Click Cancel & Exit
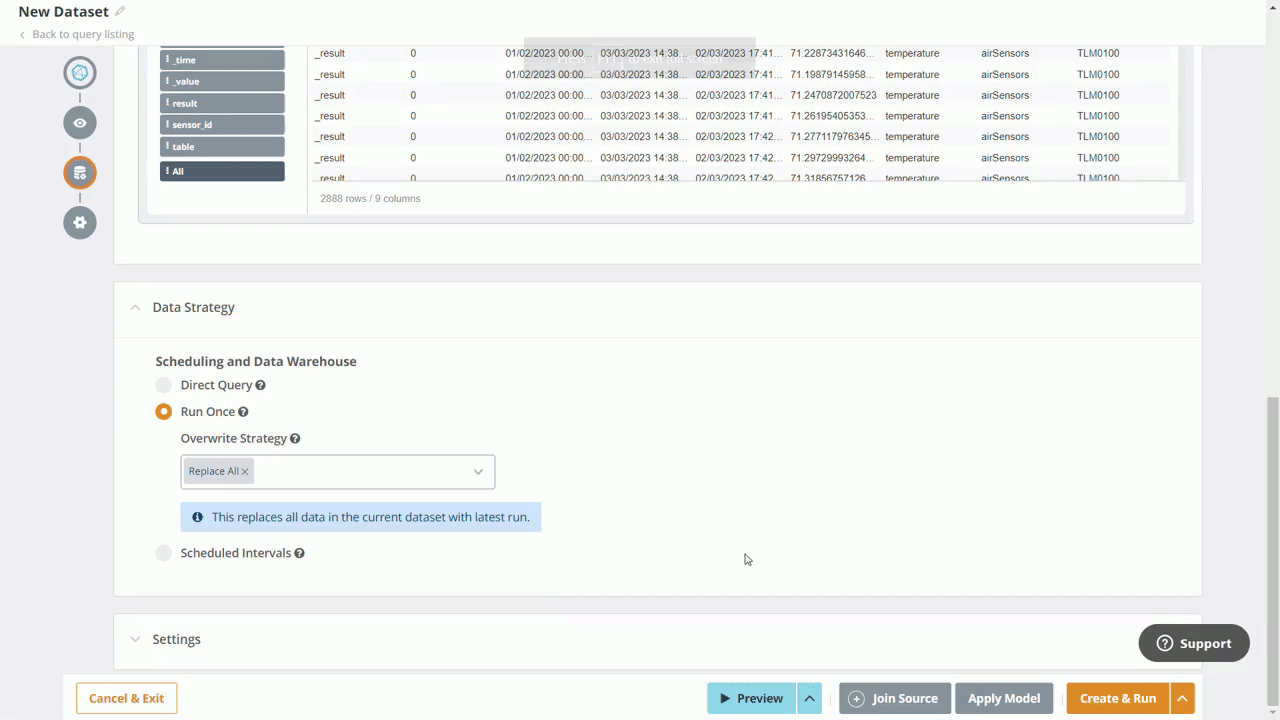 click(x=126, y=698)
